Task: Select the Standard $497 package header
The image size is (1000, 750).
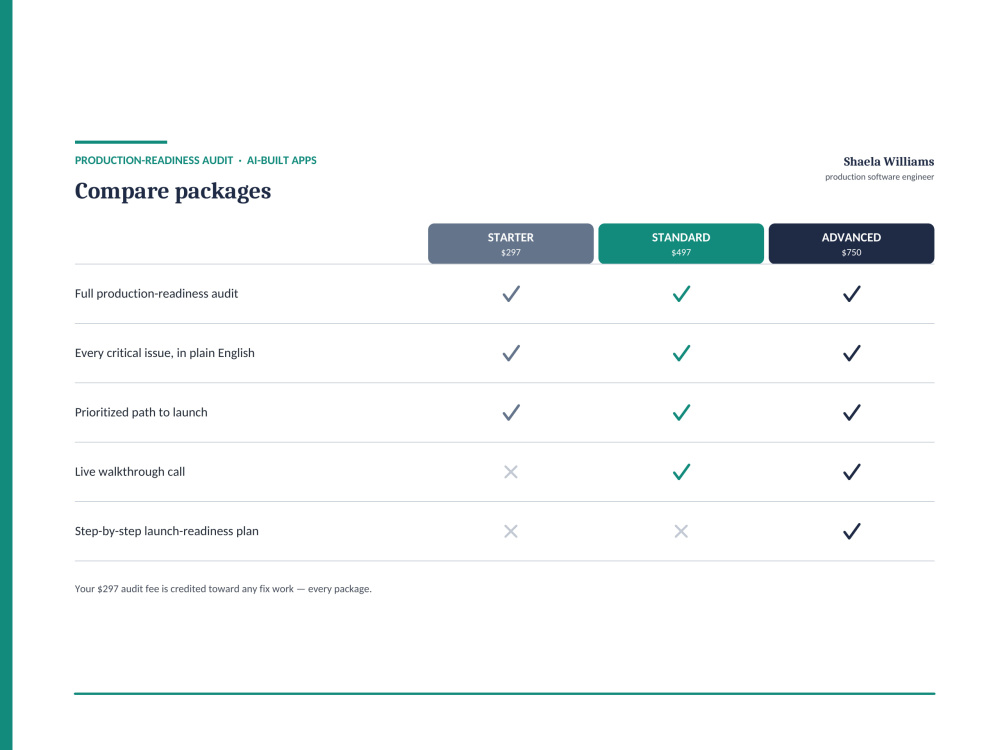Action: pos(681,244)
